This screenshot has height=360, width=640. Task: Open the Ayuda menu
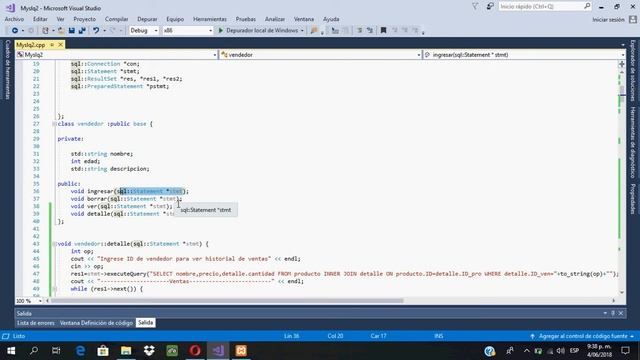331,19
